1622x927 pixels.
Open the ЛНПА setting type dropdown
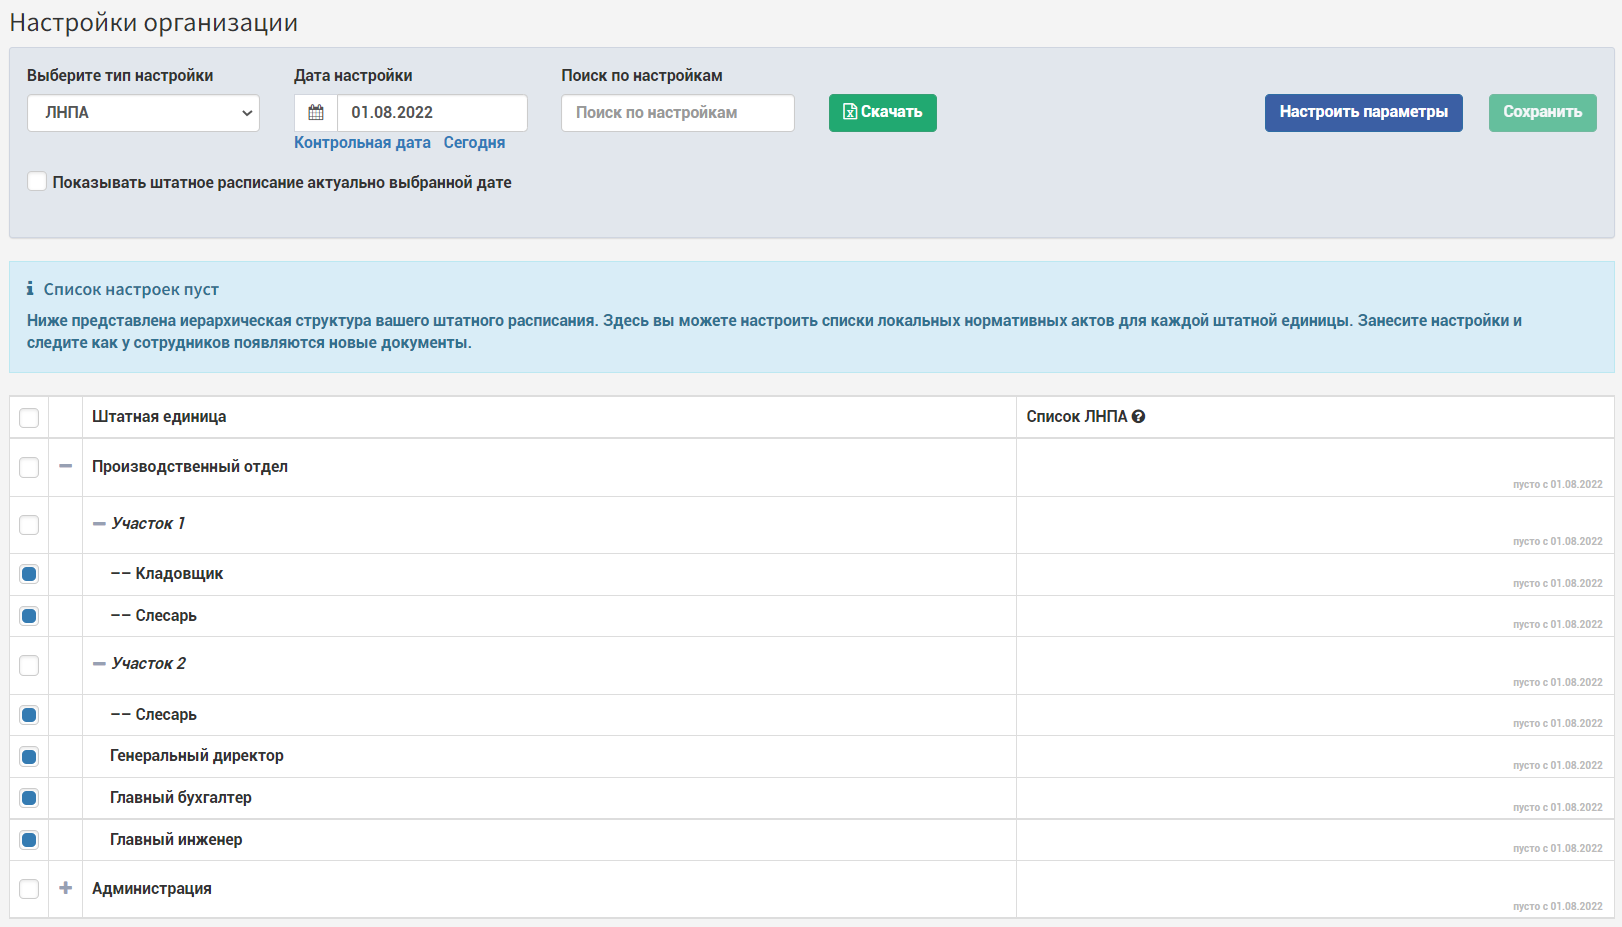coord(143,113)
